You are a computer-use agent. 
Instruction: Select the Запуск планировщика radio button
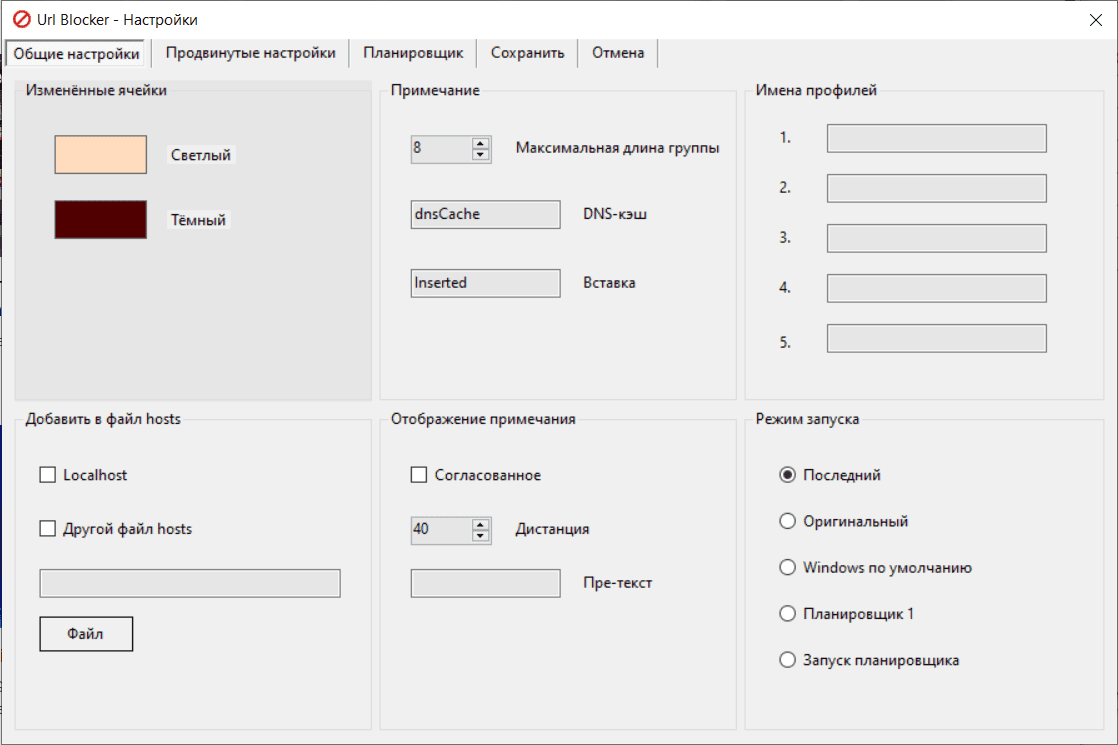pyautogui.click(x=787, y=660)
